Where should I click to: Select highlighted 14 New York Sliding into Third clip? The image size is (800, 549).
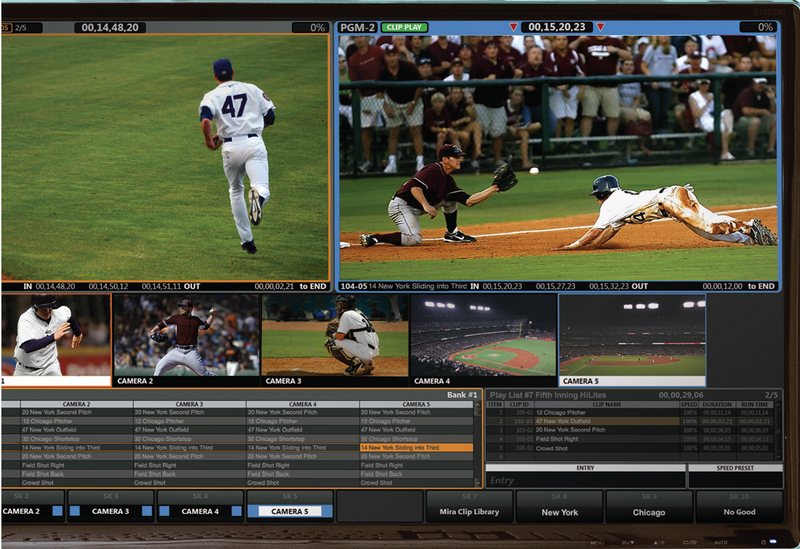tap(416, 447)
